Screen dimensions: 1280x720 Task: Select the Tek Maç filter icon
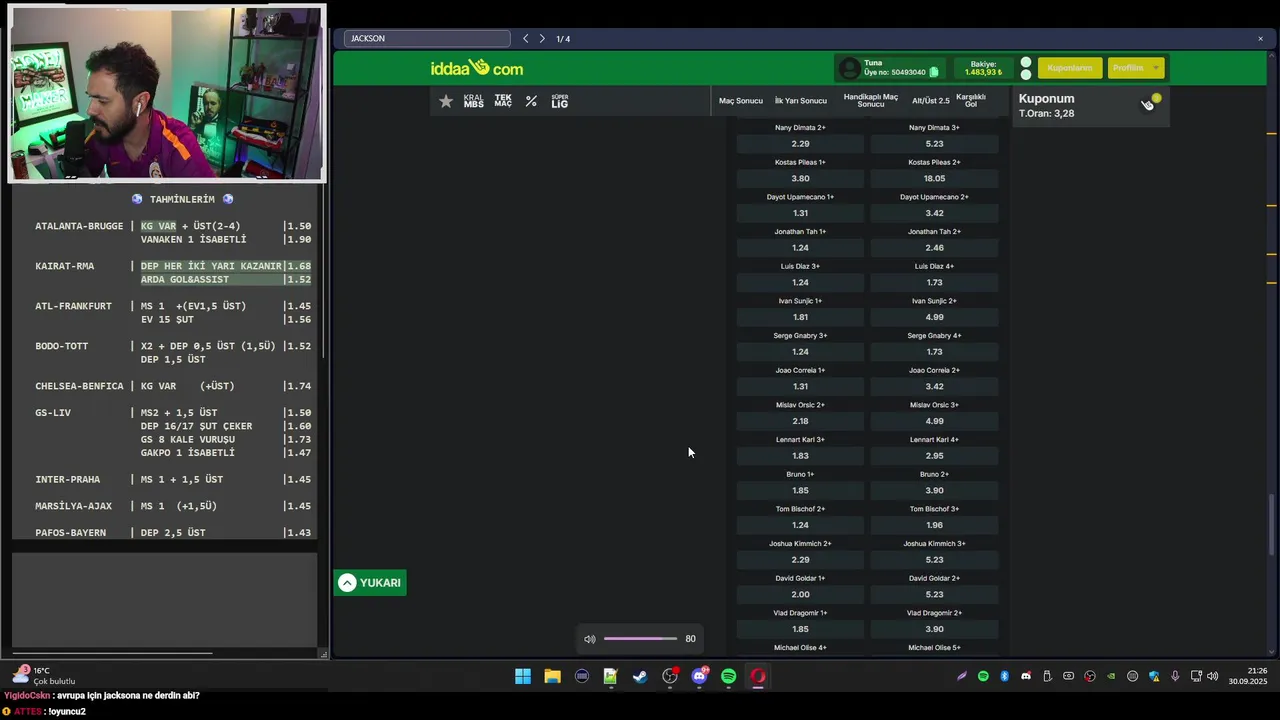point(503,101)
